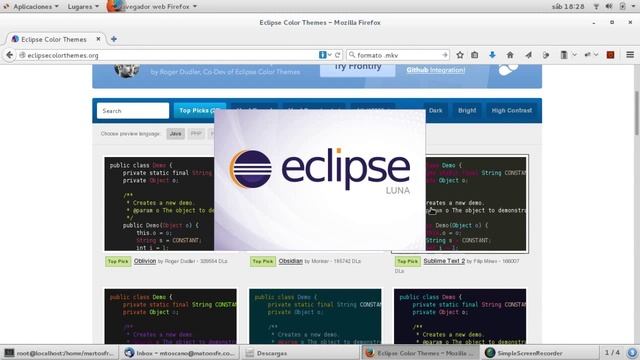This screenshot has width=640, height=360.
Task: Open the bookmarks list clipboard icon
Action: (x=475, y=55)
